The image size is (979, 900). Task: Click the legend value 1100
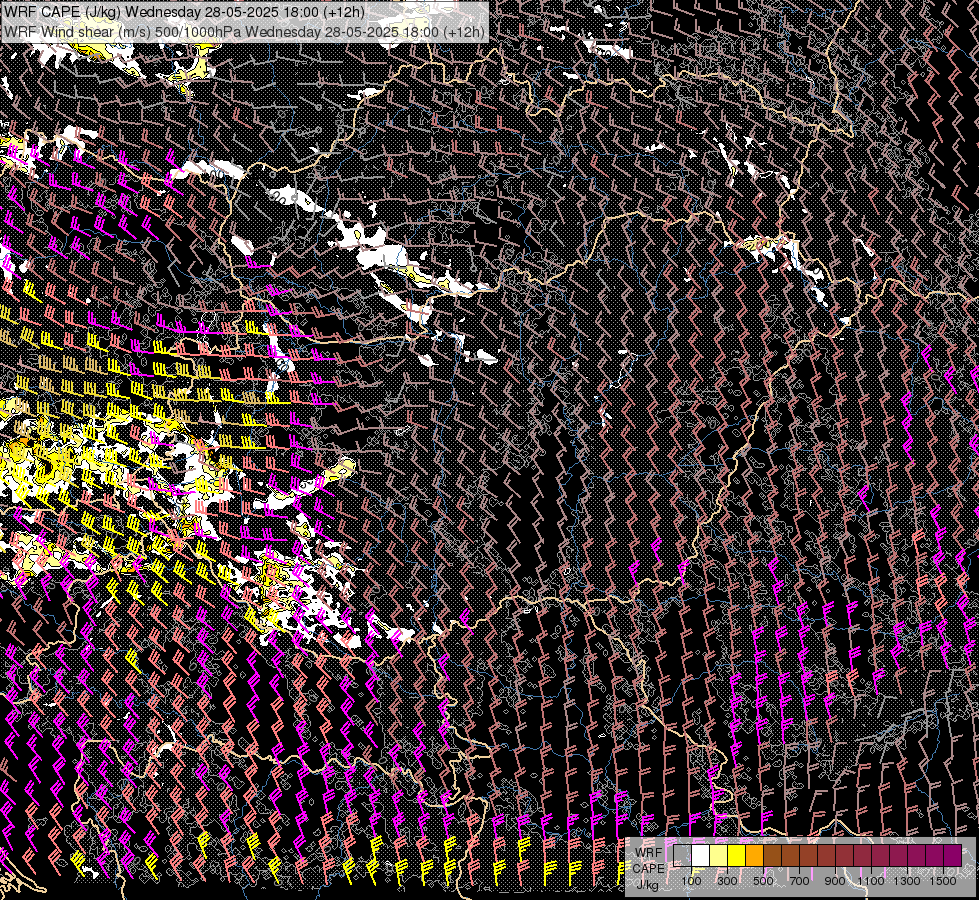(x=870, y=881)
